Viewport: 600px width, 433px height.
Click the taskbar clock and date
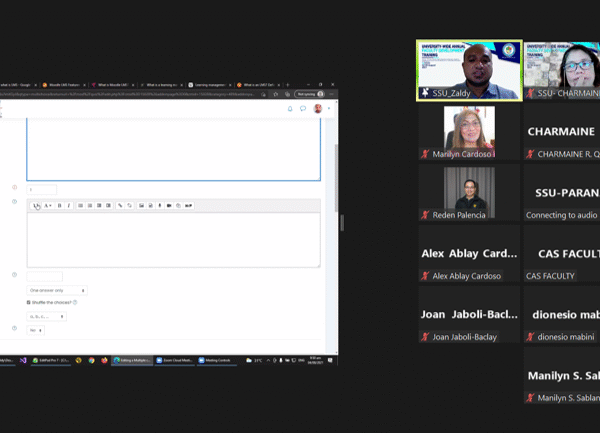(316, 360)
